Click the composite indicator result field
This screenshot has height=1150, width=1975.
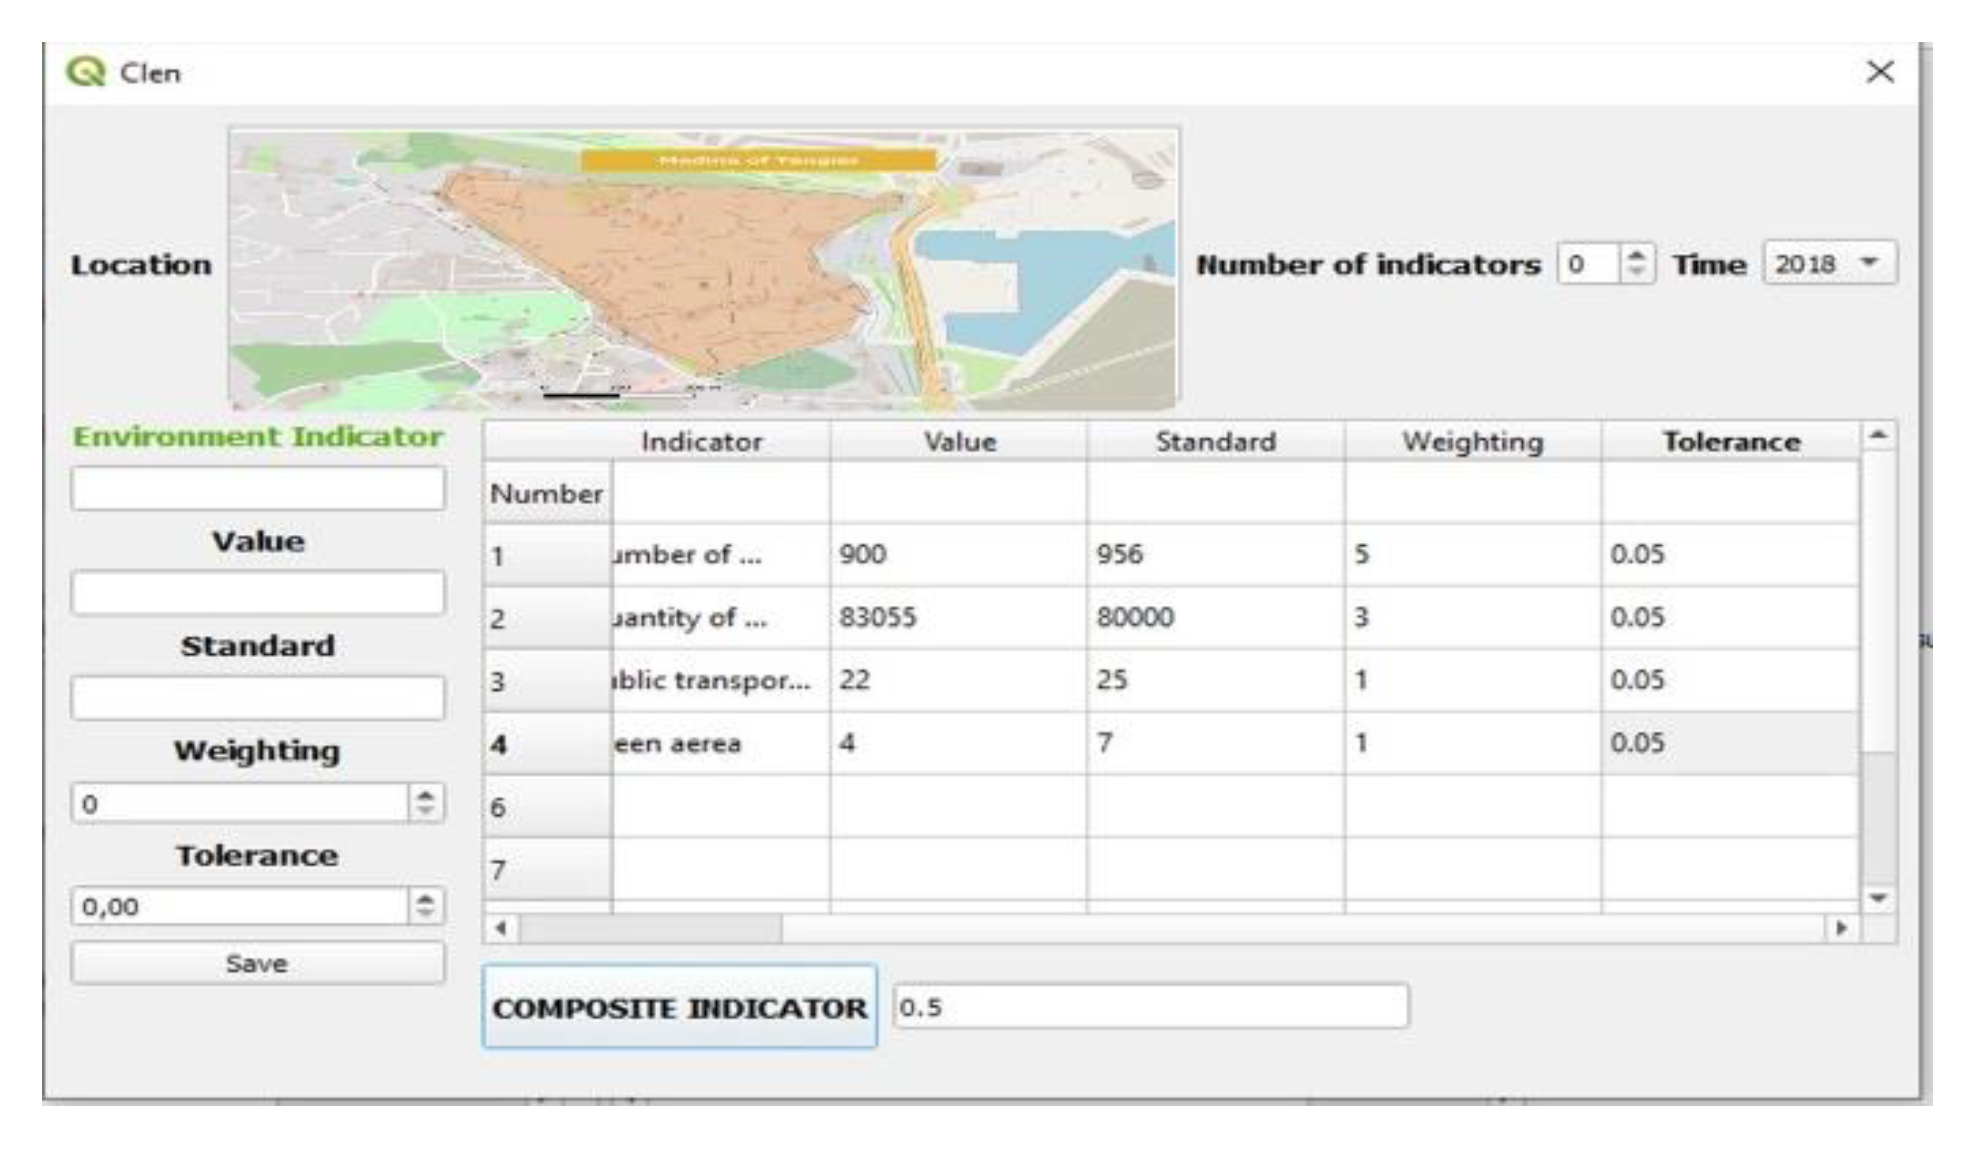1150,1007
